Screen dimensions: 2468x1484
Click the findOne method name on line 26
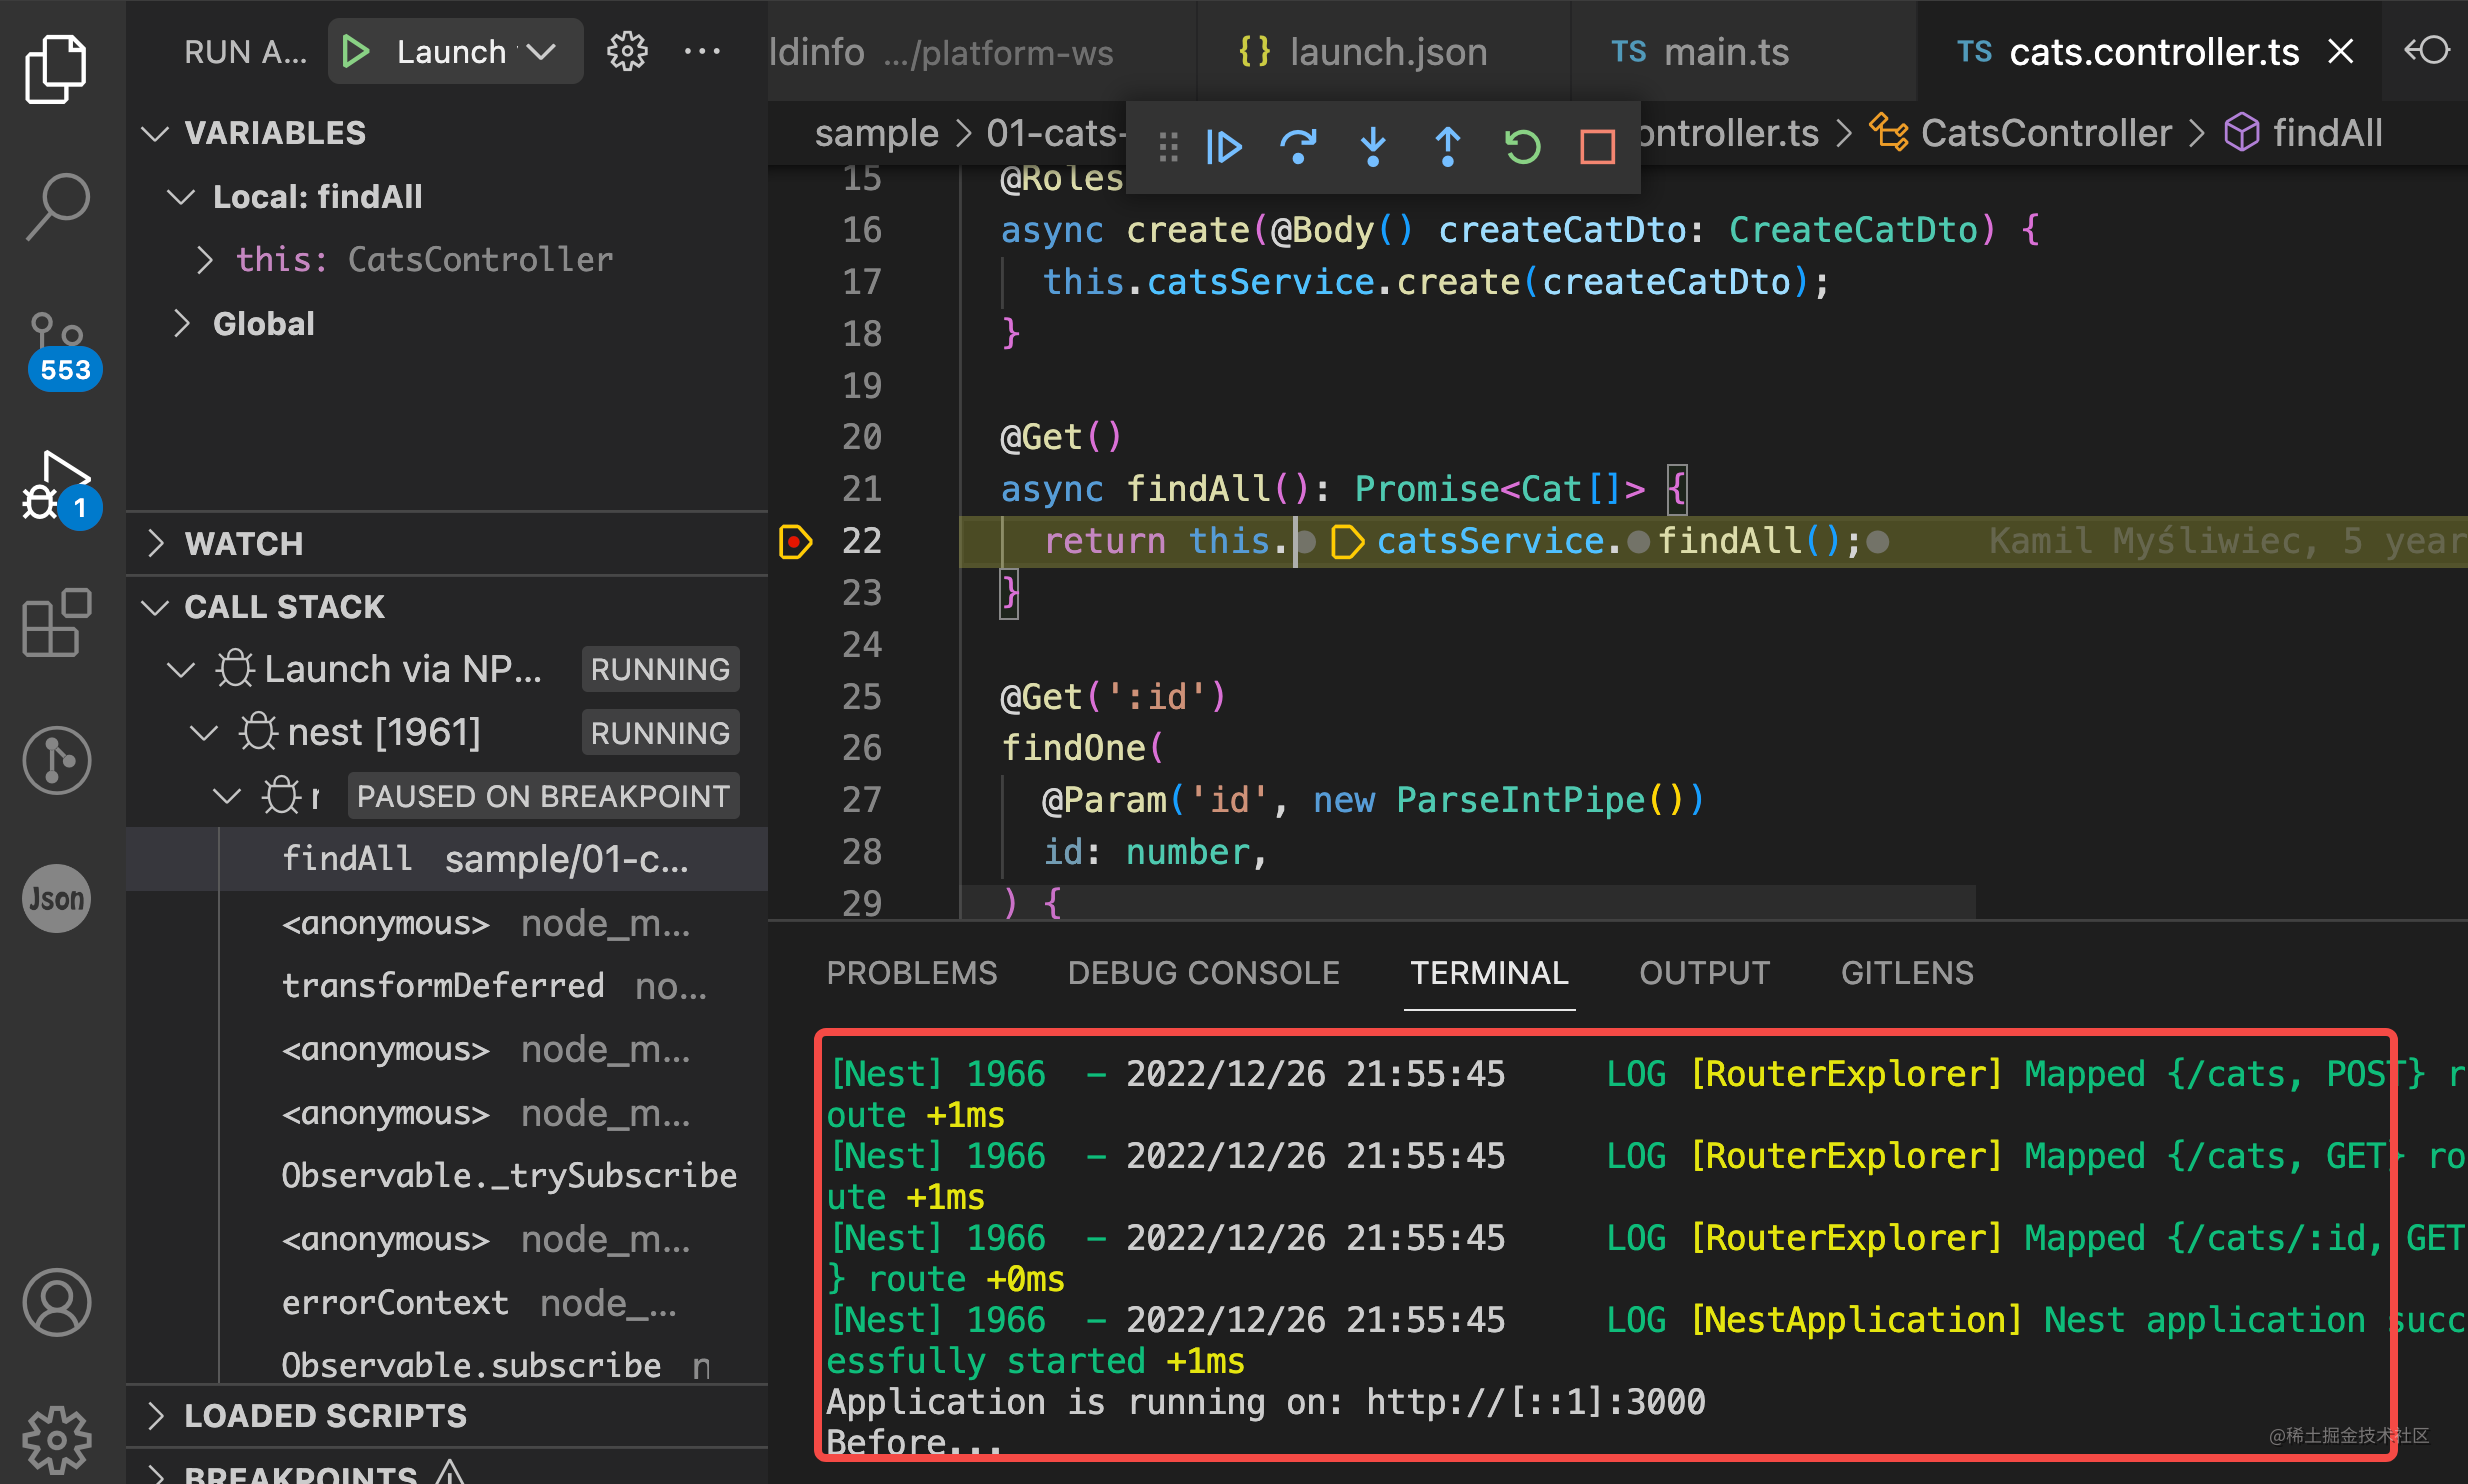point(1074,748)
